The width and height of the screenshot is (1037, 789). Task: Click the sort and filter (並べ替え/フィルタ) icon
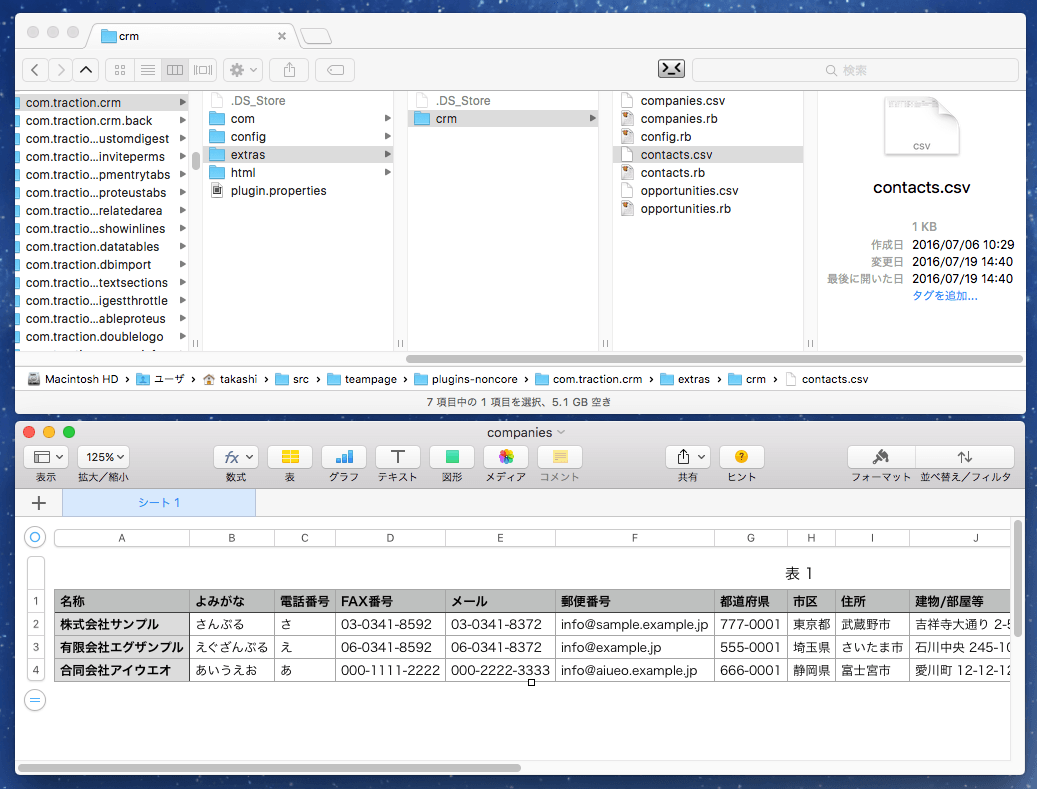(x=965, y=457)
